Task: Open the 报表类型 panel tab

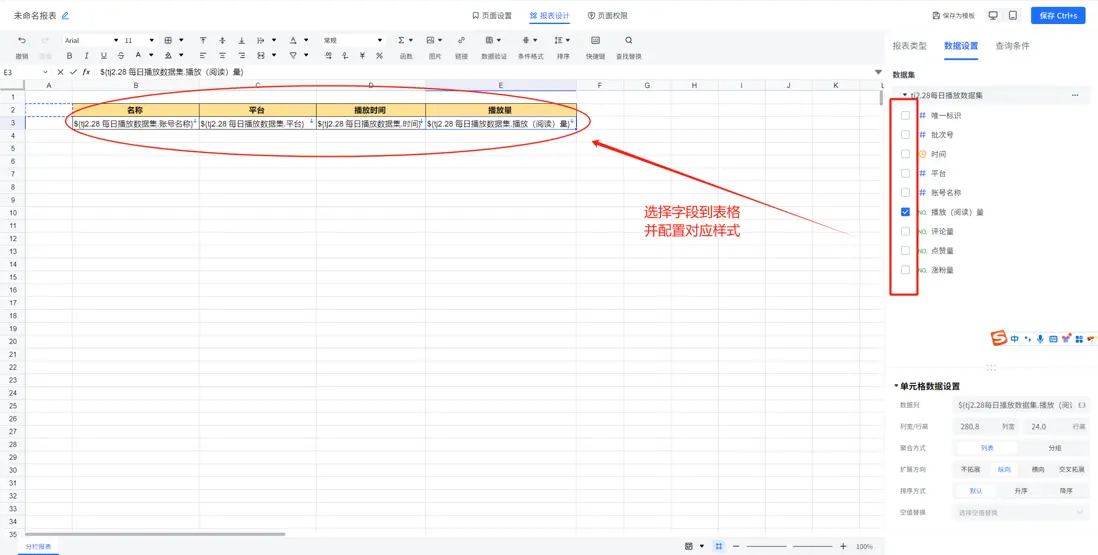Action: pos(909,45)
